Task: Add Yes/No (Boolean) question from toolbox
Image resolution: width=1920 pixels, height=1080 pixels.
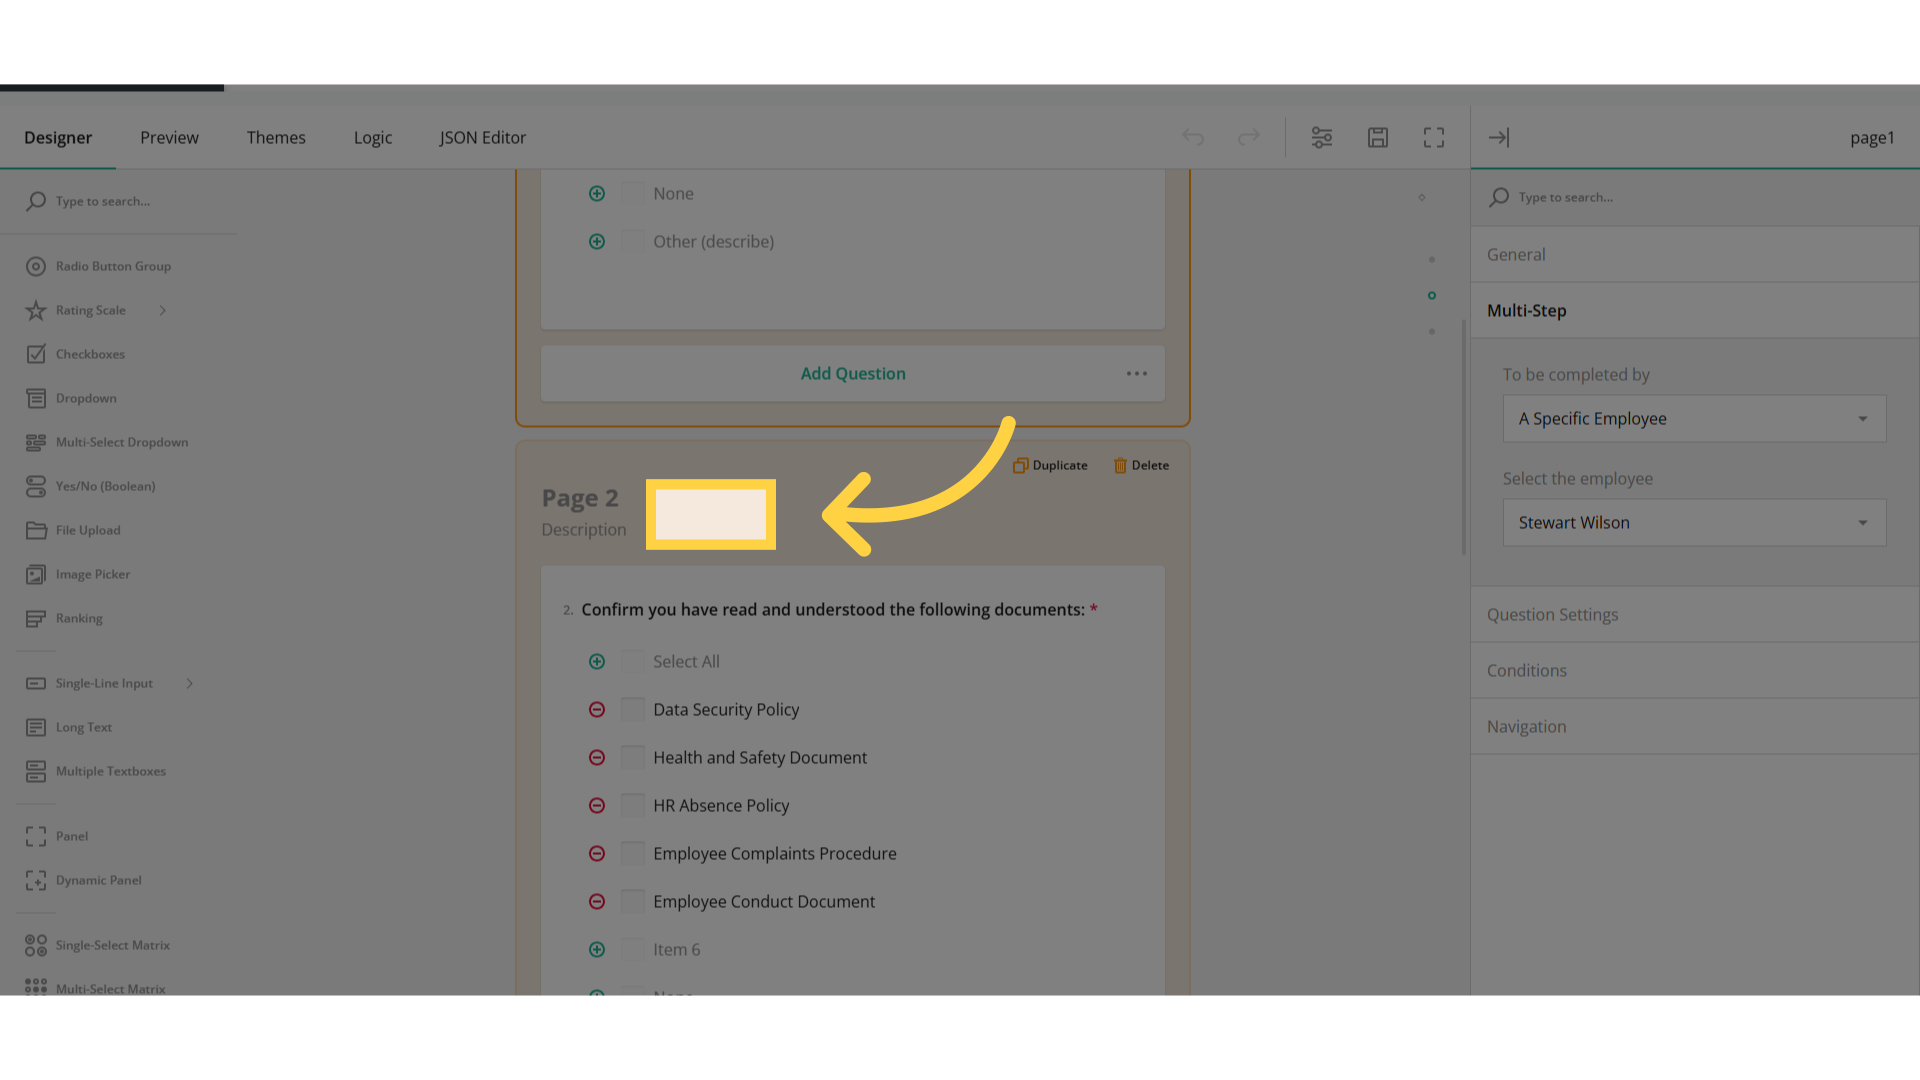Action: click(x=90, y=486)
